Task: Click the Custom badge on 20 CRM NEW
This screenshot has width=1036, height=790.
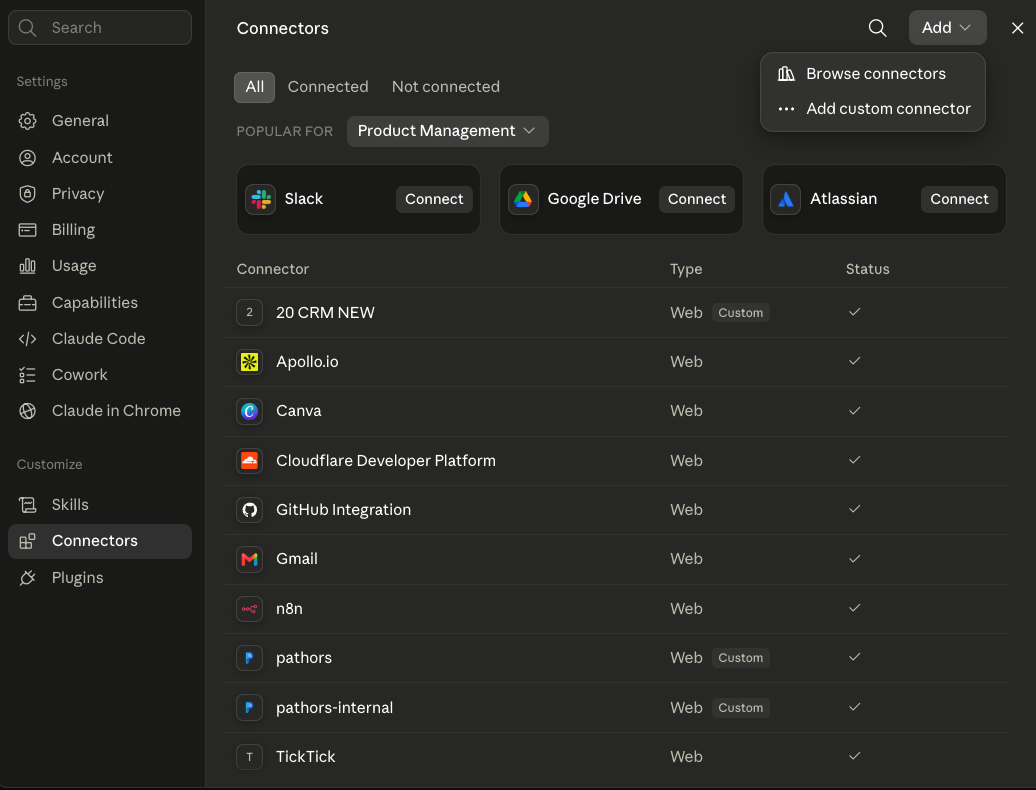Action: pyautogui.click(x=741, y=312)
